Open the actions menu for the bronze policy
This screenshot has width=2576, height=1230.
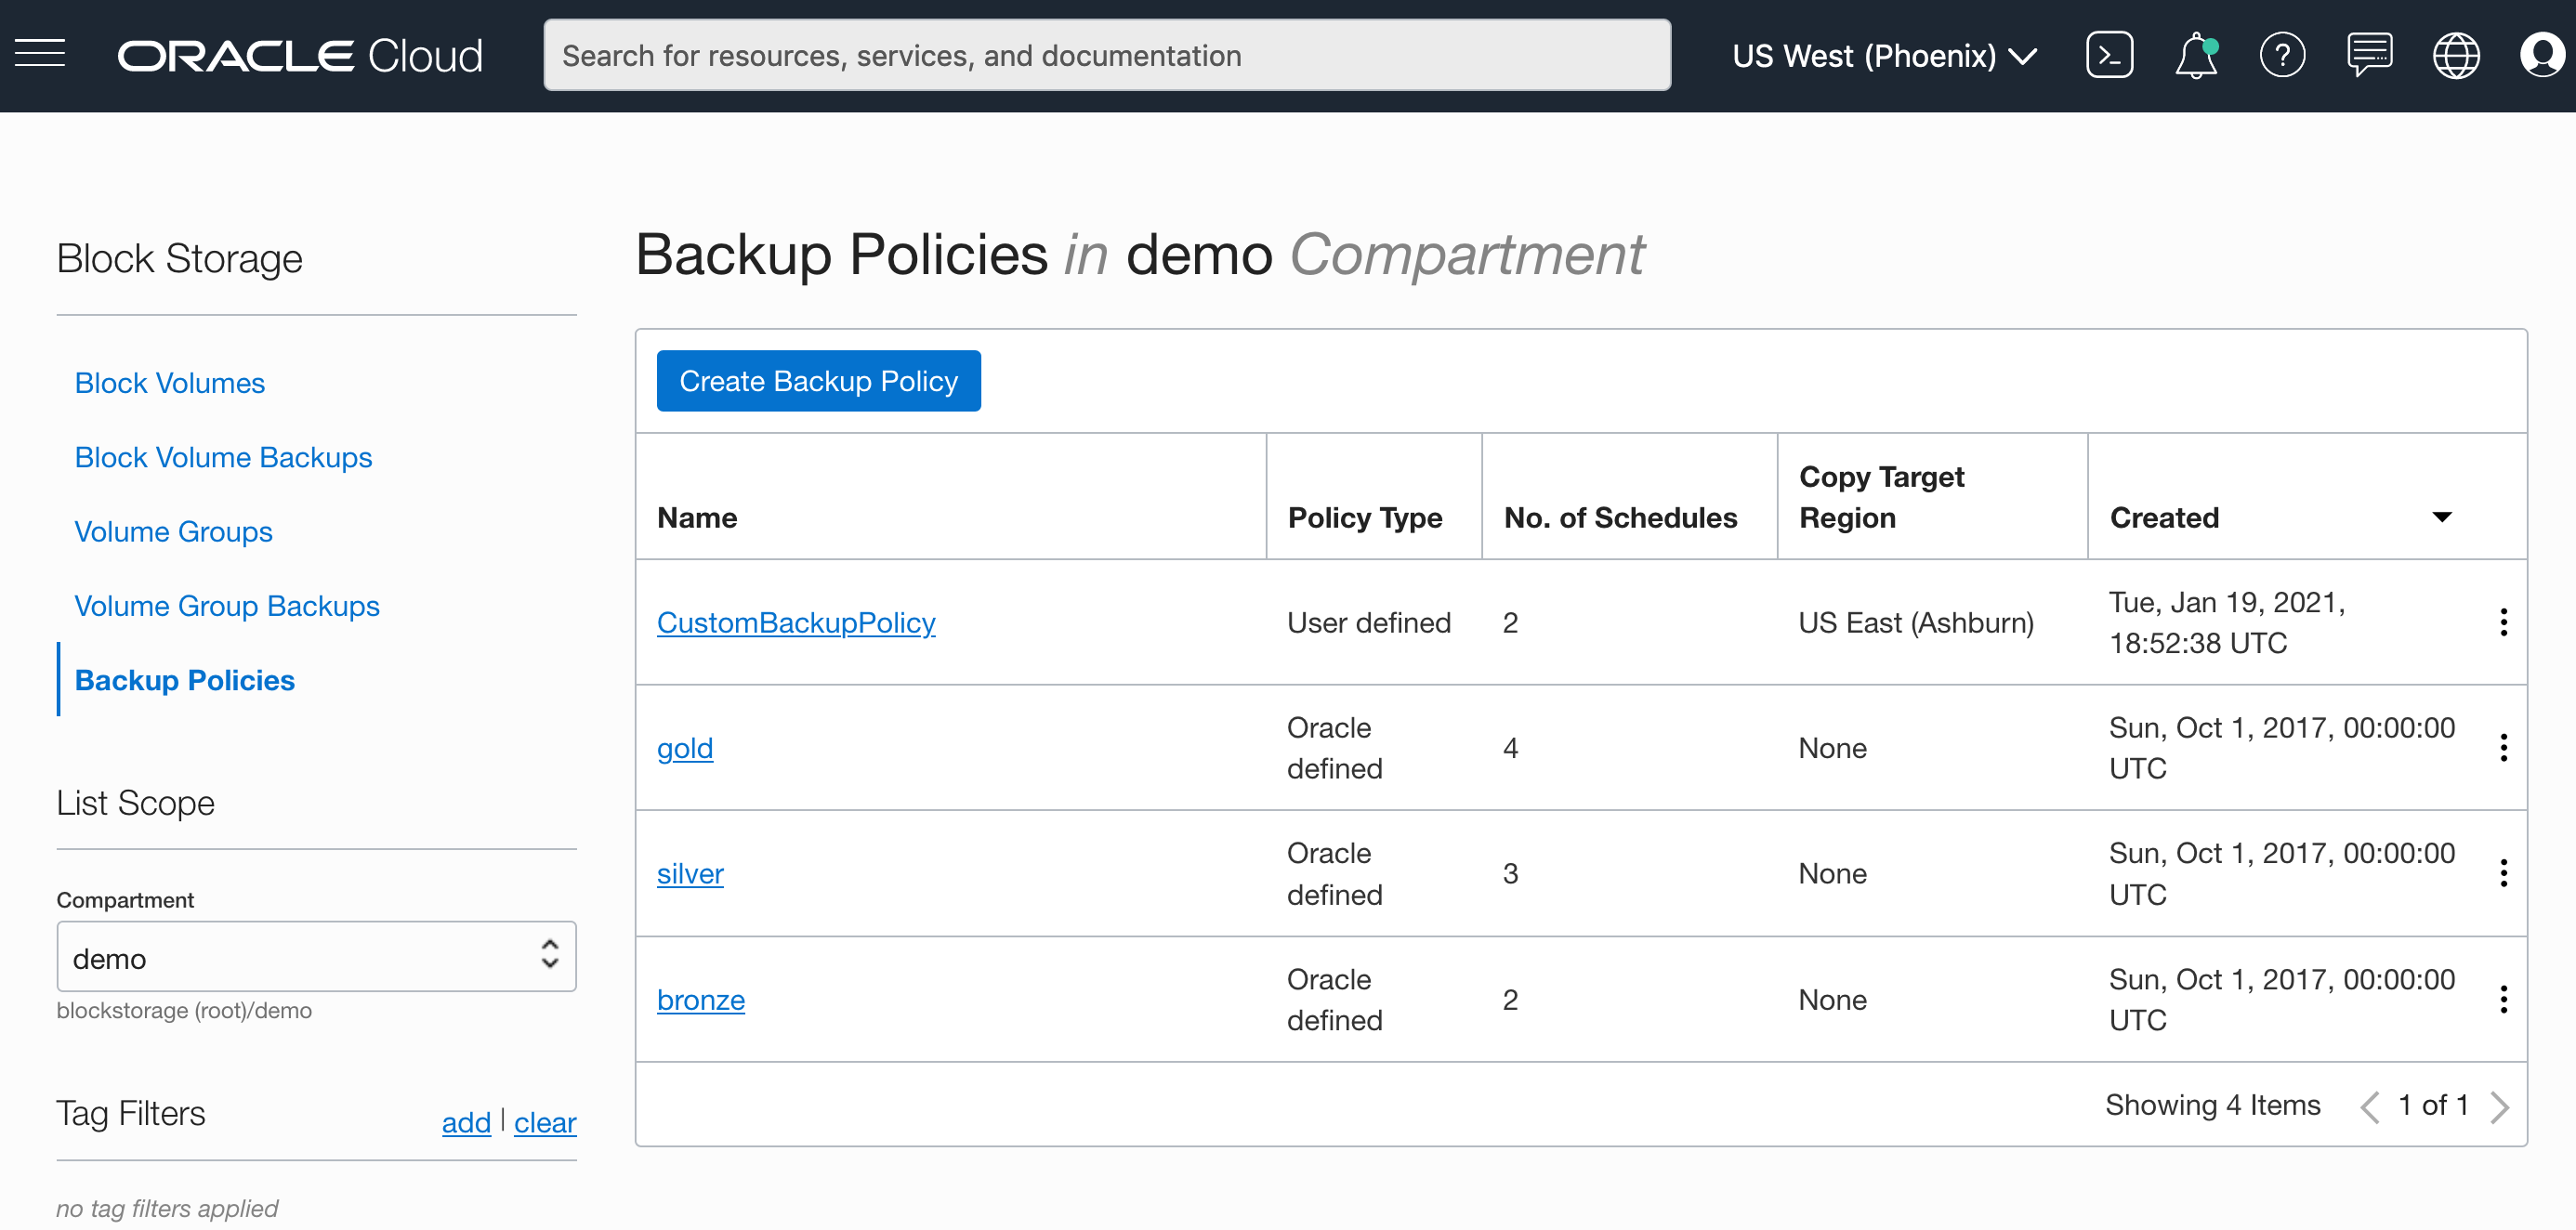[x=2504, y=999]
